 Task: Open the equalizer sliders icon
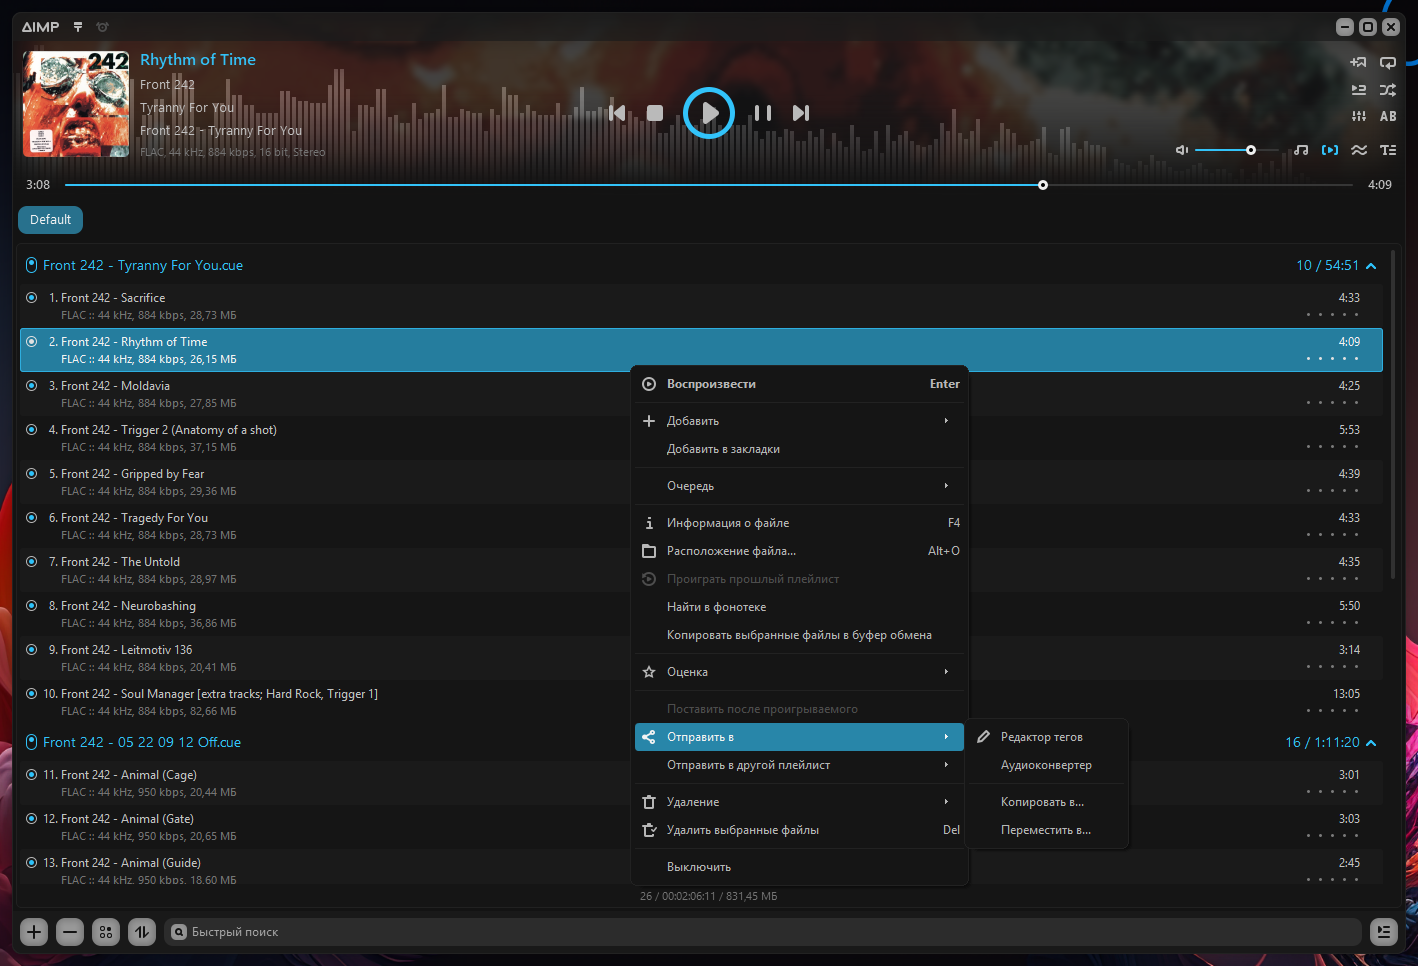[1358, 116]
